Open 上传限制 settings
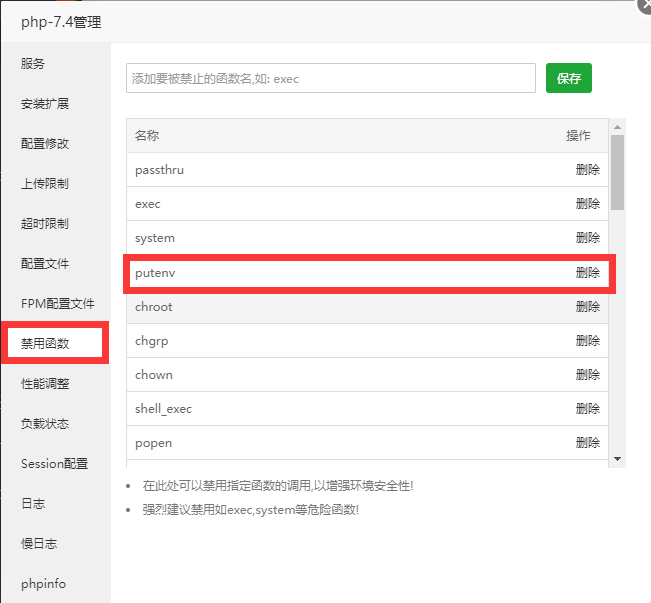Viewport: 651px width, 603px height. tap(45, 184)
